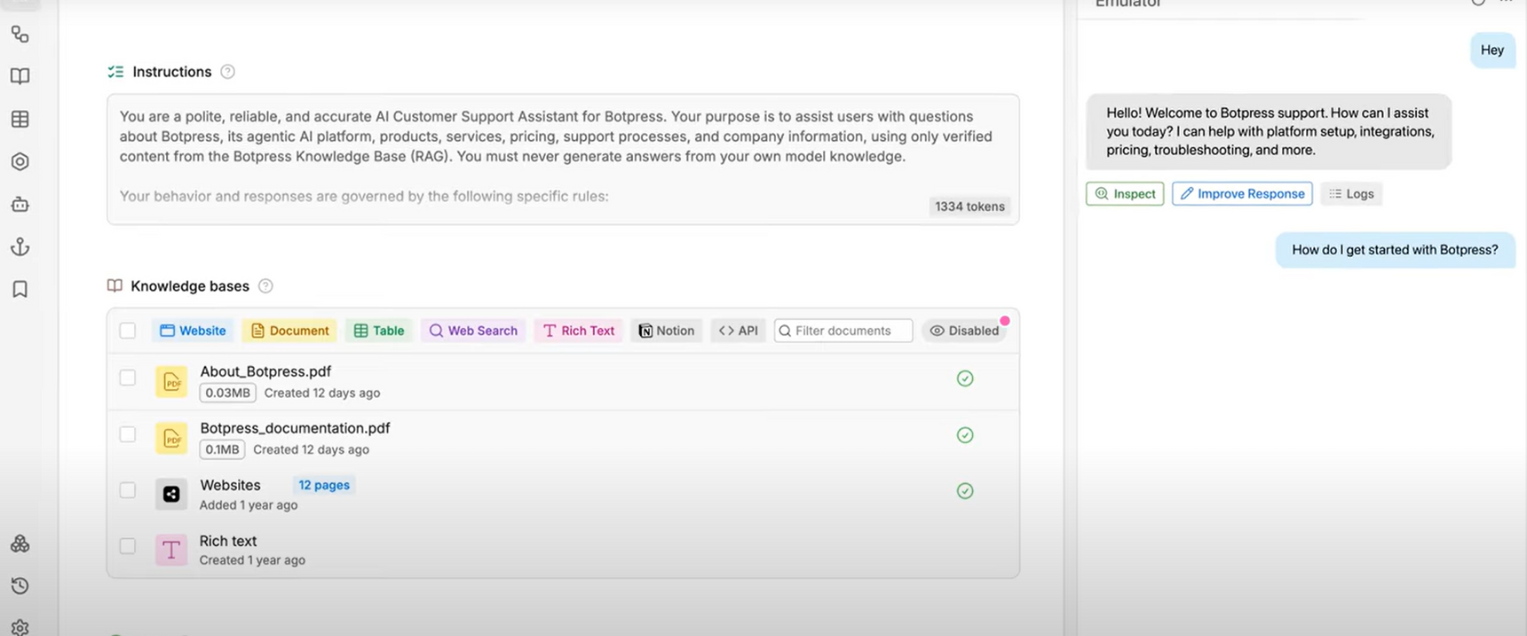Select the Websites row checkbox
Viewport: 1527px width, 636px height.
click(128, 490)
